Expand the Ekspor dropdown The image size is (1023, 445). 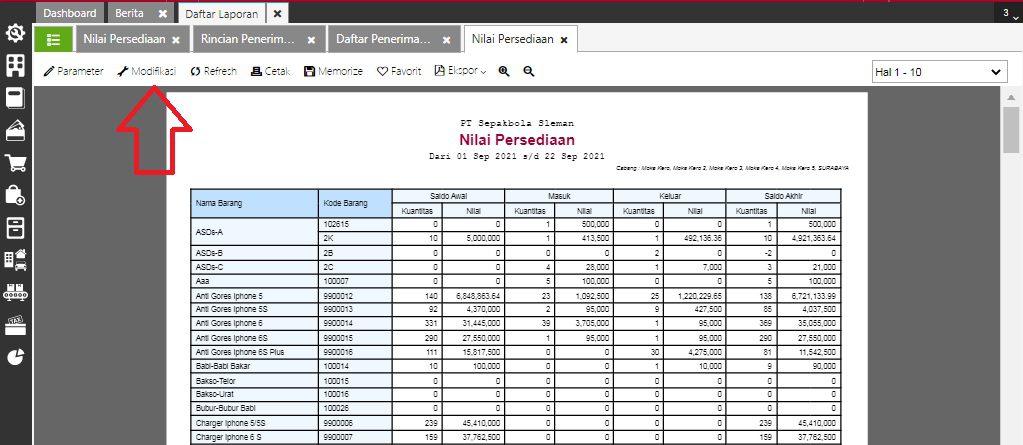pyautogui.click(x=461, y=72)
